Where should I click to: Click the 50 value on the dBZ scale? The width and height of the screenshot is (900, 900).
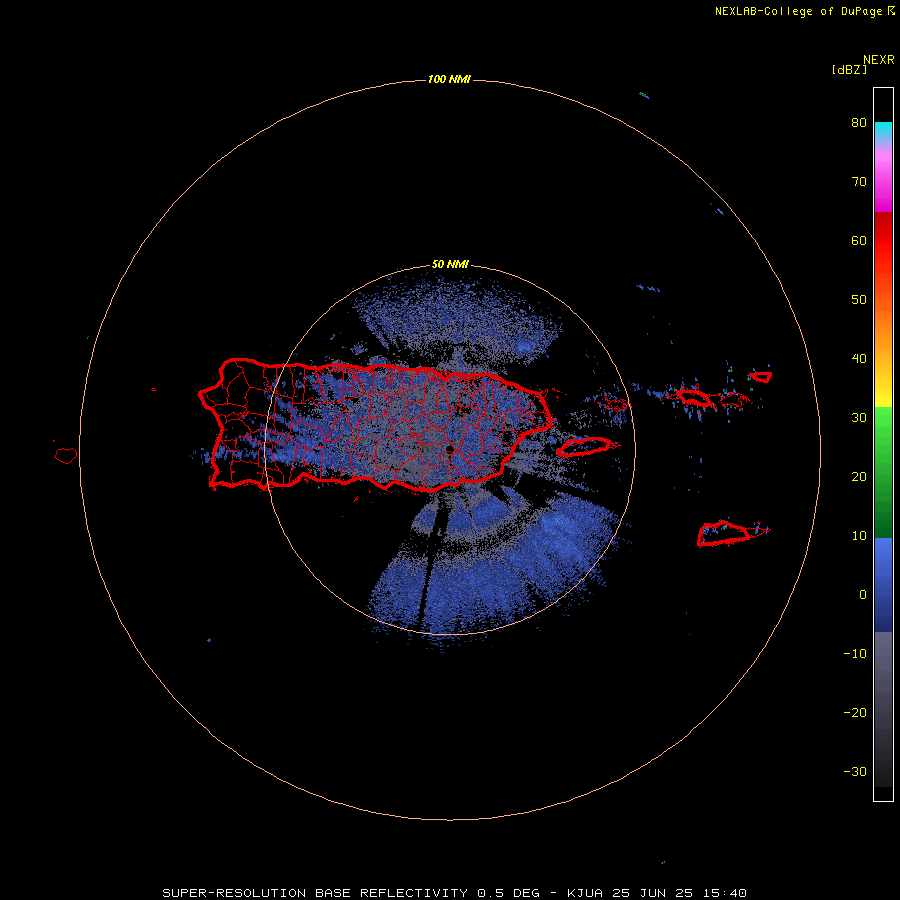point(859,300)
